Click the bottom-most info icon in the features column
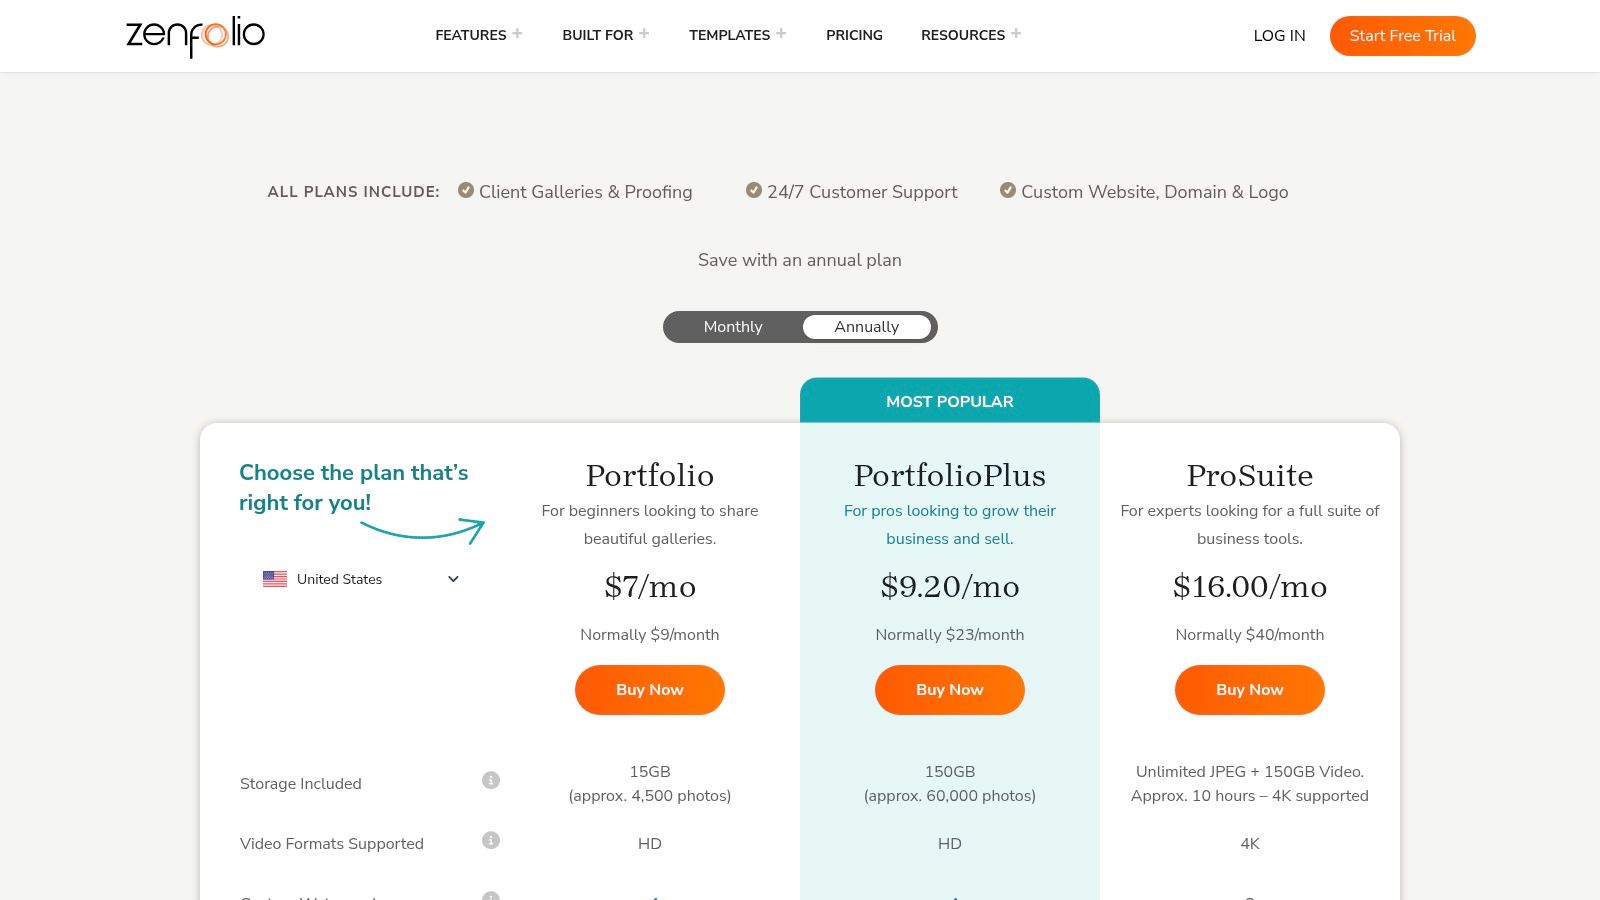The image size is (1600, 900). [490, 897]
